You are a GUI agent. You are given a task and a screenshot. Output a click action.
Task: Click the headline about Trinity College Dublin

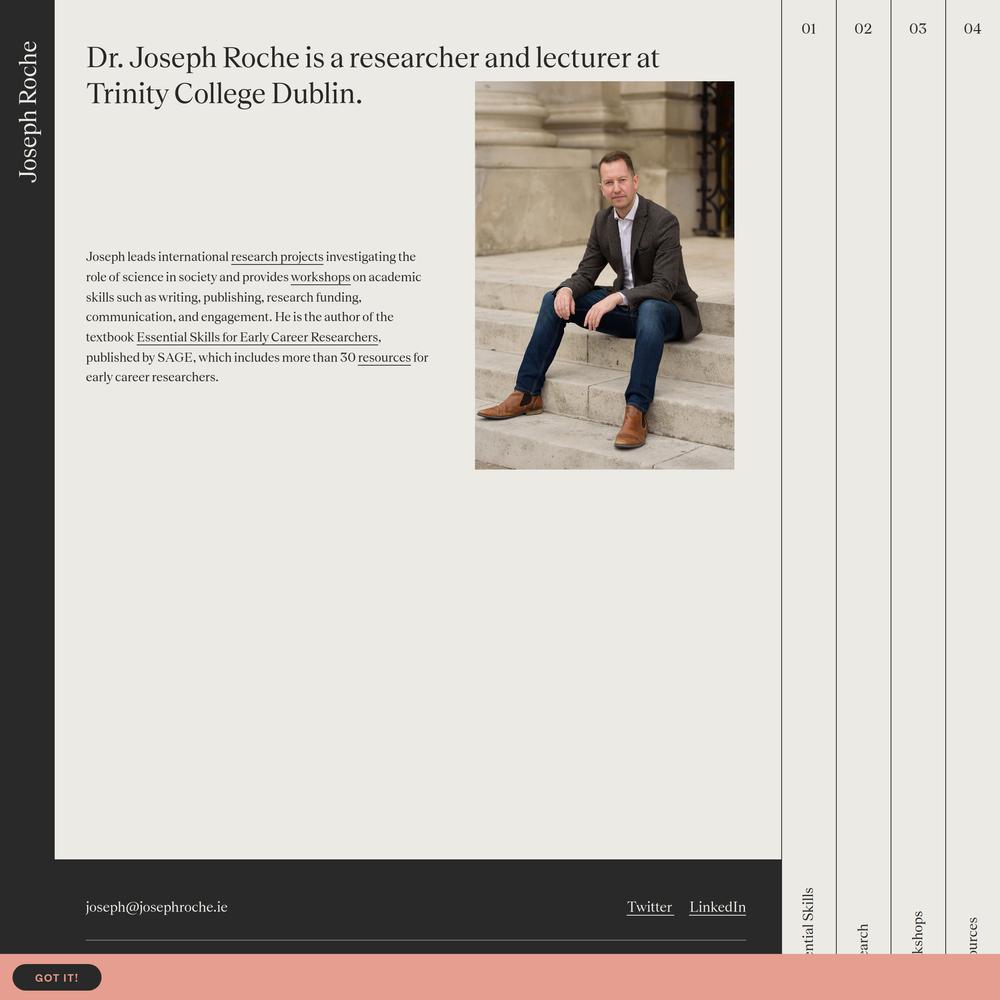(x=372, y=75)
